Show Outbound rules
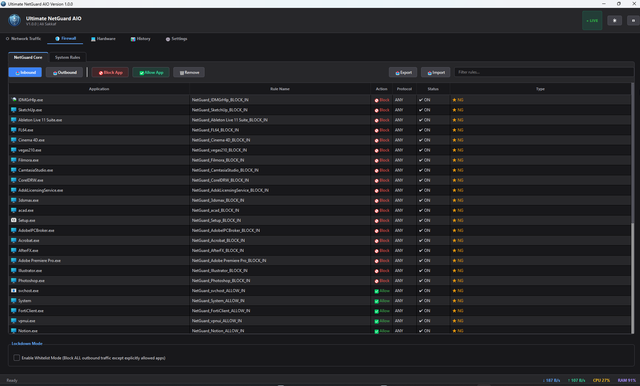This screenshot has width=640, height=386. (64, 73)
